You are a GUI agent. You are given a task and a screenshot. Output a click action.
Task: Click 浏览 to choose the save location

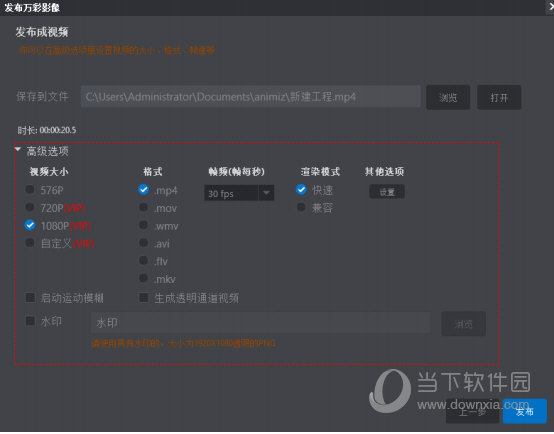pos(448,97)
